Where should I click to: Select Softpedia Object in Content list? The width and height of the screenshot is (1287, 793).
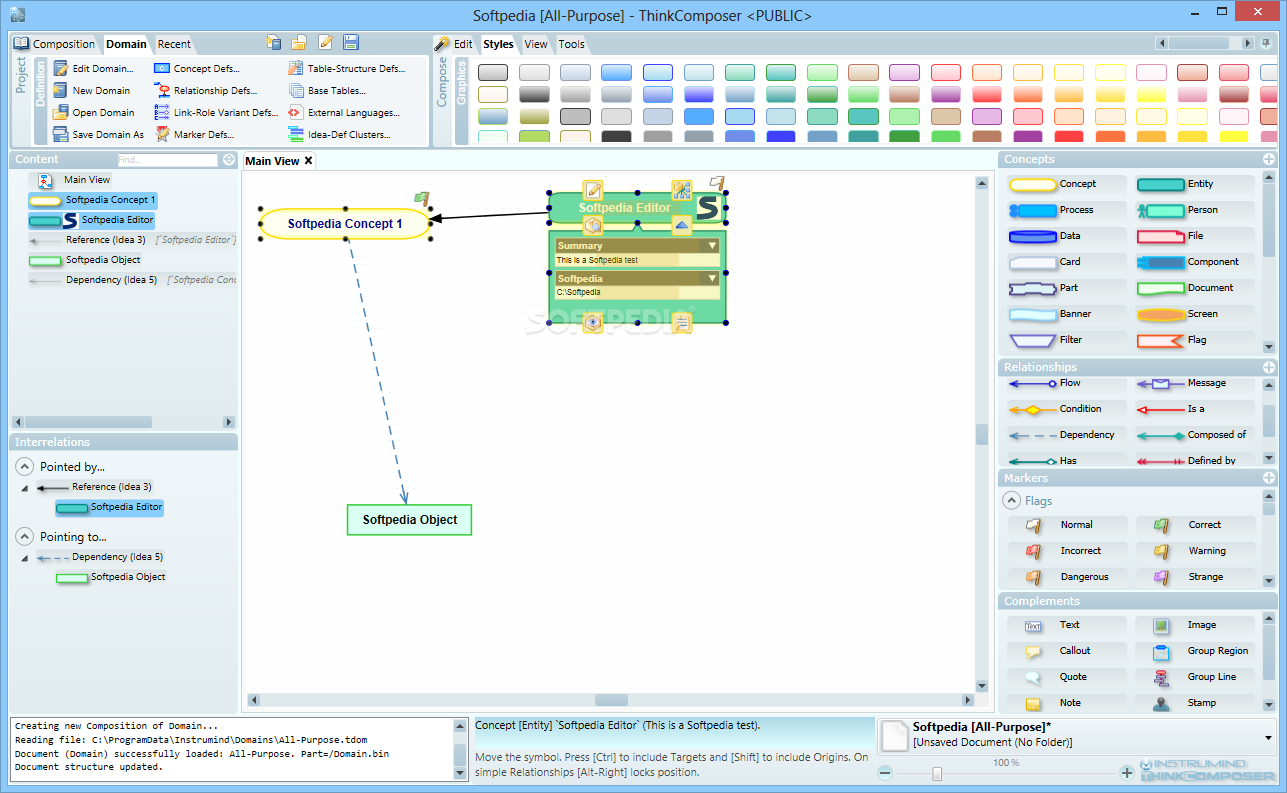[84, 260]
